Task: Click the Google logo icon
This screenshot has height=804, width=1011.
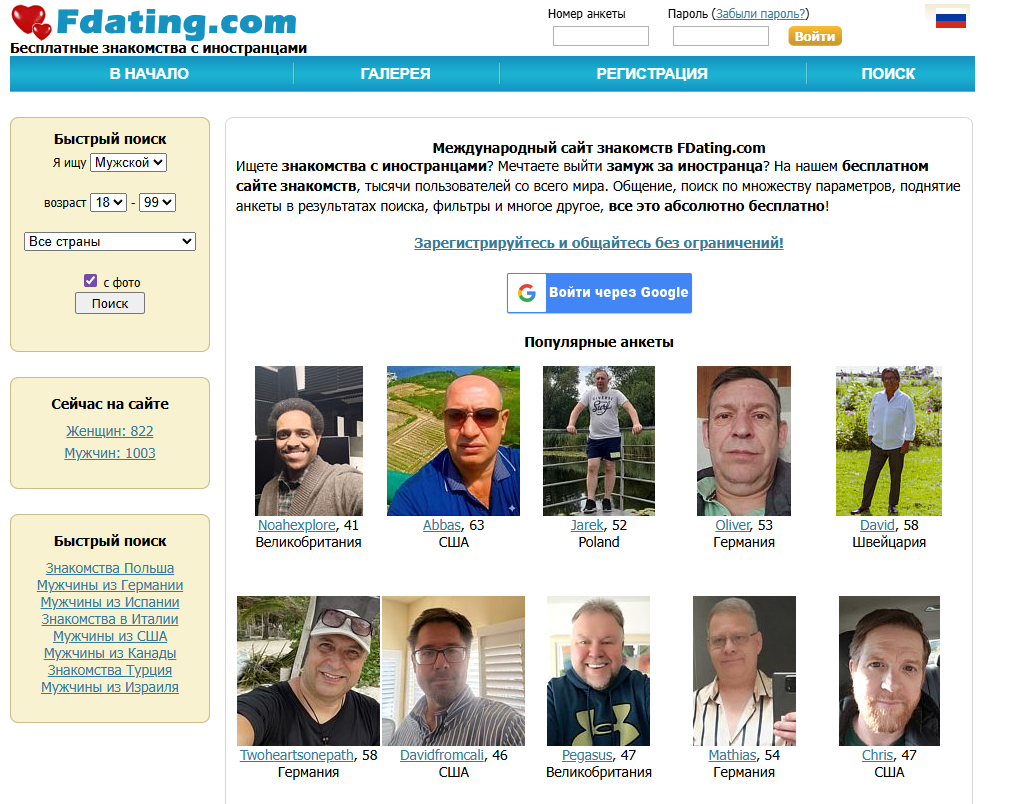Action: click(527, 293)
